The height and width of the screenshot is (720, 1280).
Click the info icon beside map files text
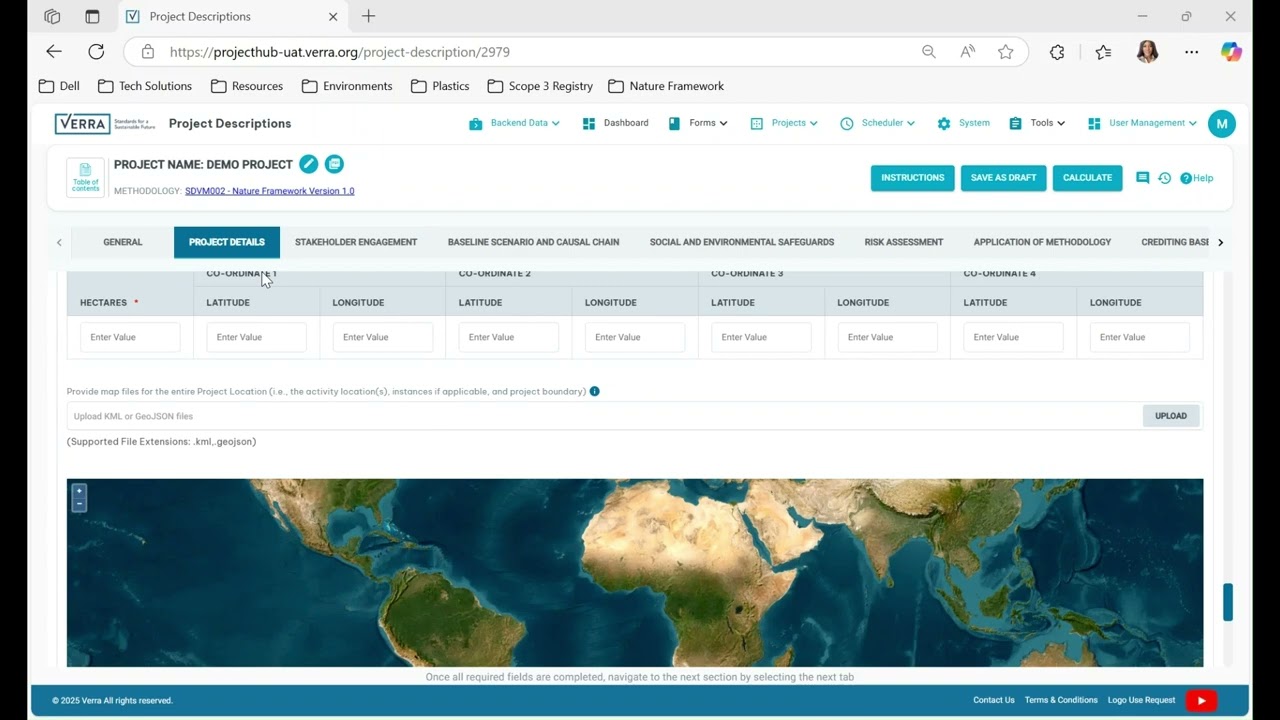595,391
